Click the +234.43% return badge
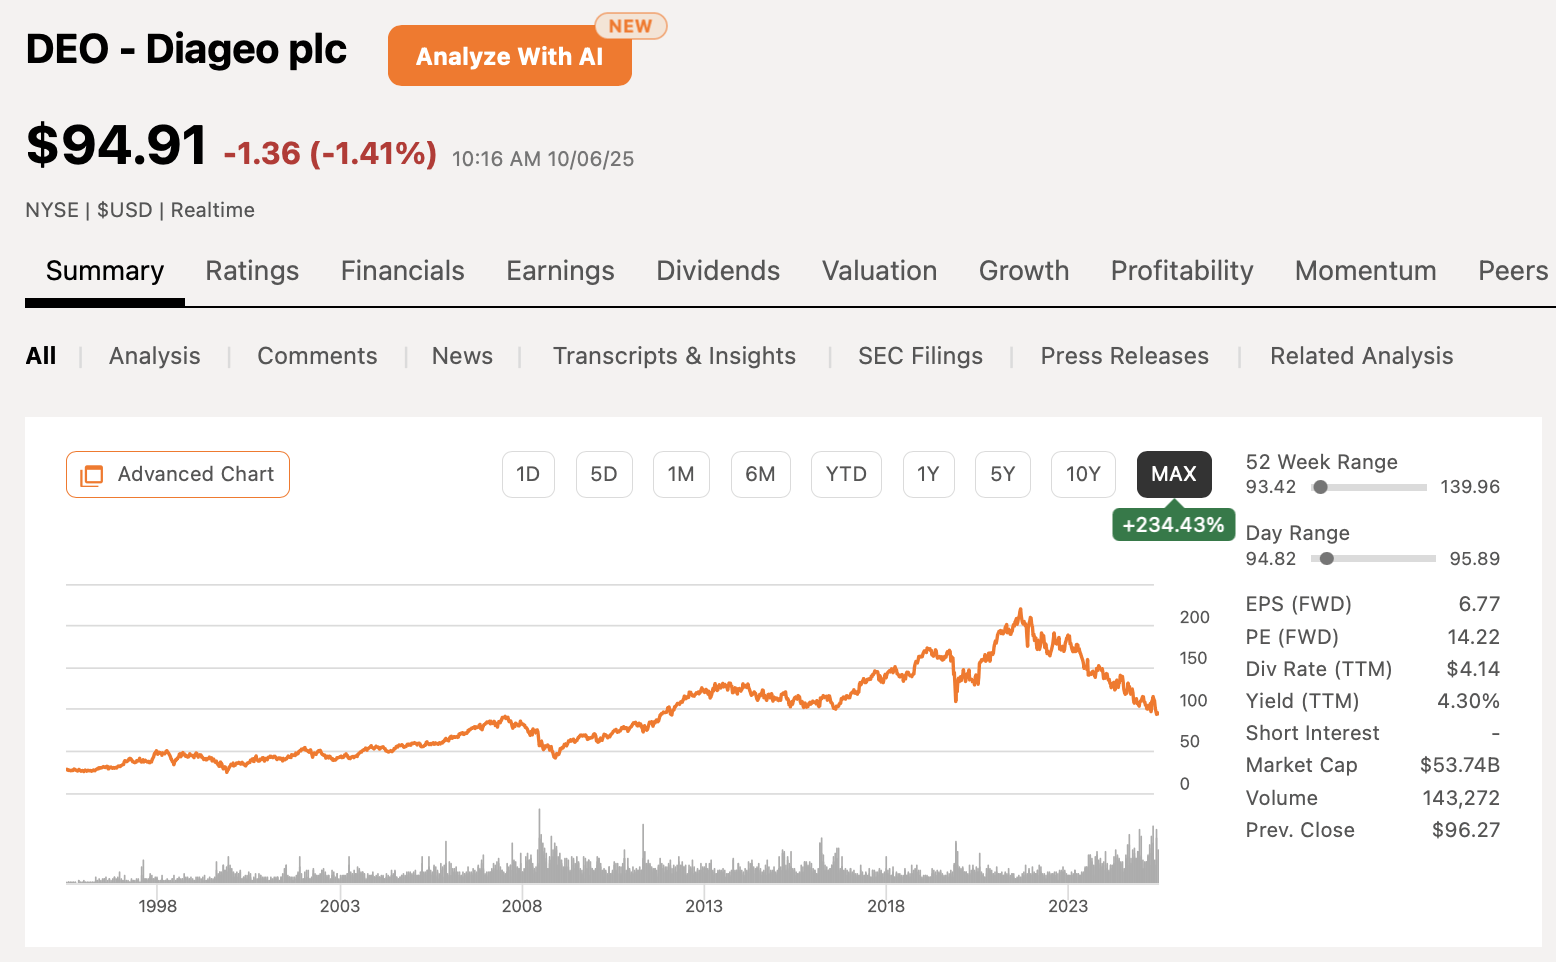1556x962 pixels. pos(1173,523)
